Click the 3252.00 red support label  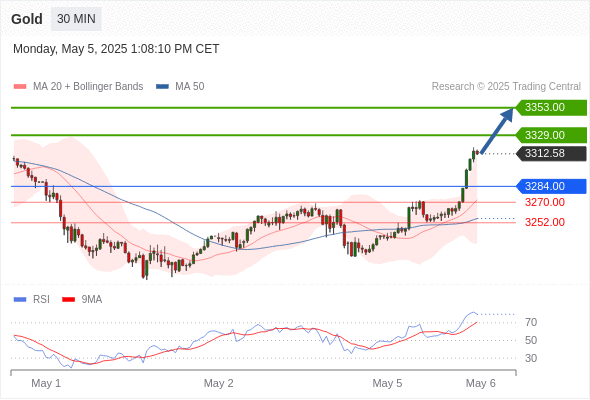pos(545,222)
